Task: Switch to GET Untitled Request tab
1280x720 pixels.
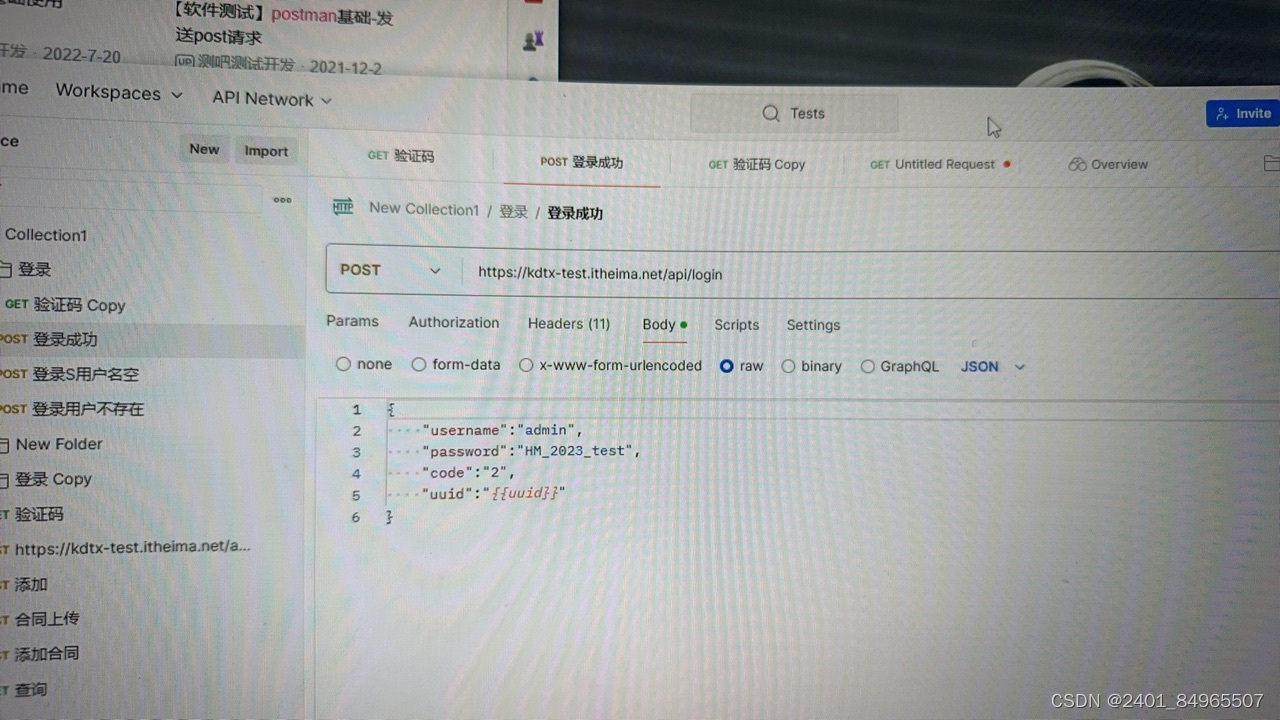Action: (940, 164)
